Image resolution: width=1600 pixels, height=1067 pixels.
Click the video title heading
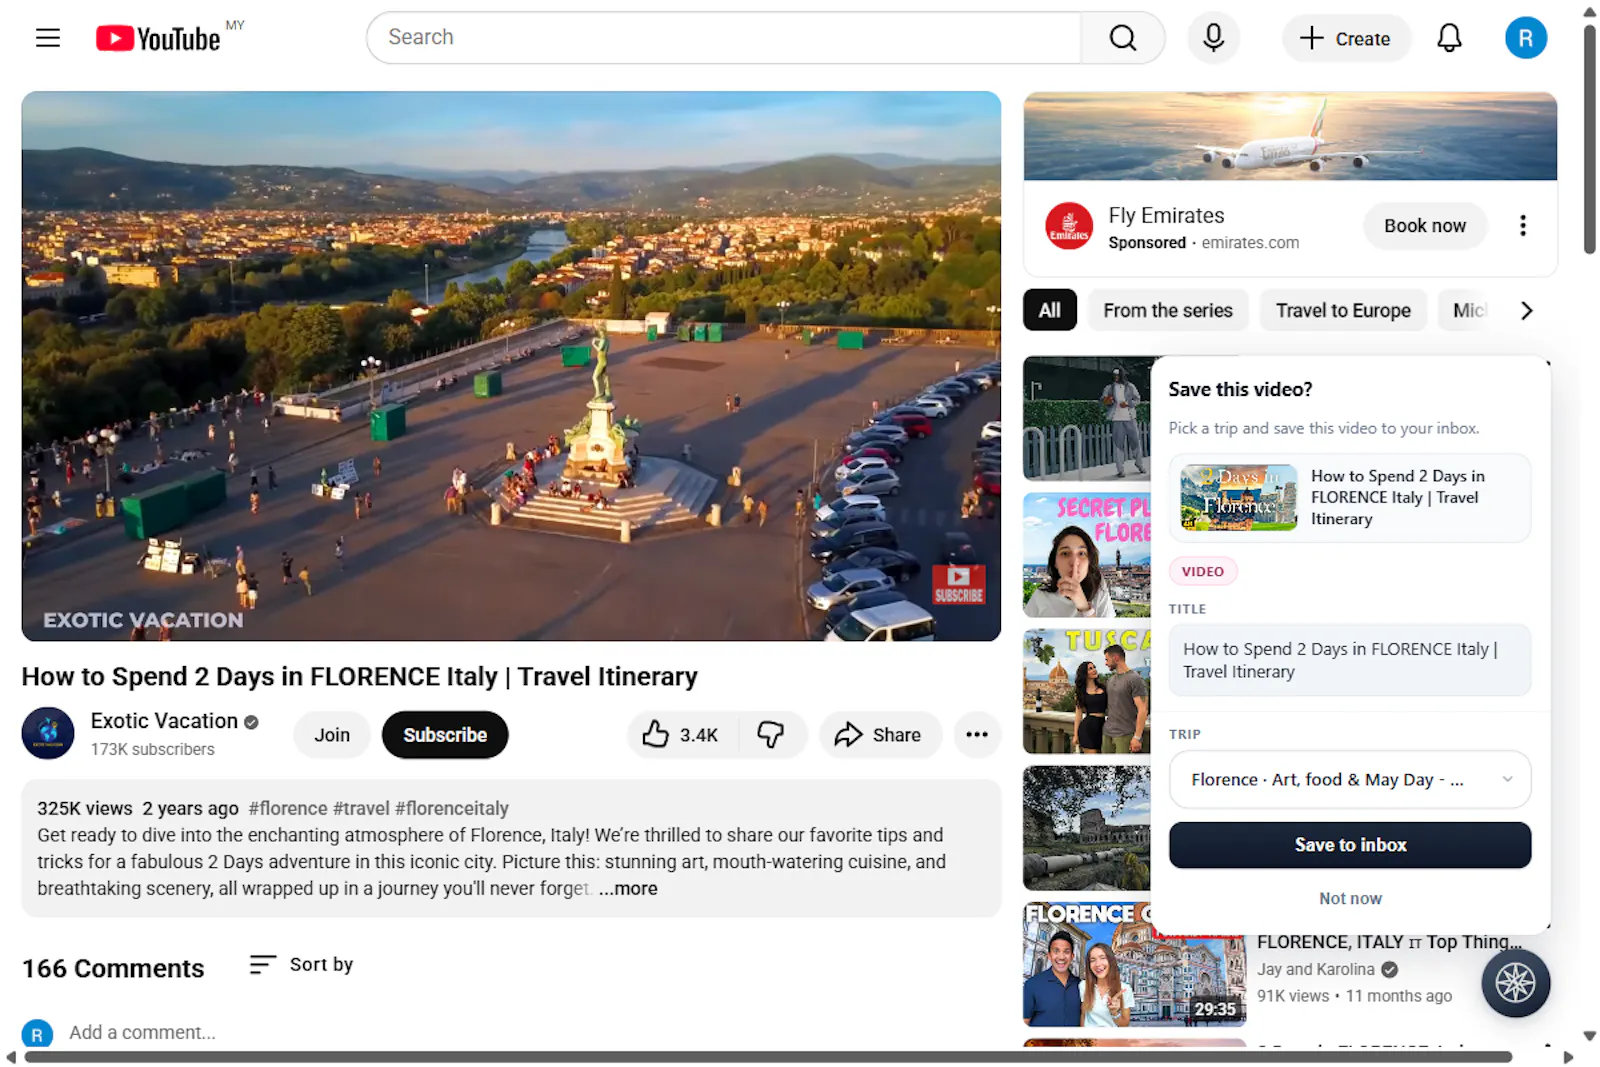tap(360, 677)
